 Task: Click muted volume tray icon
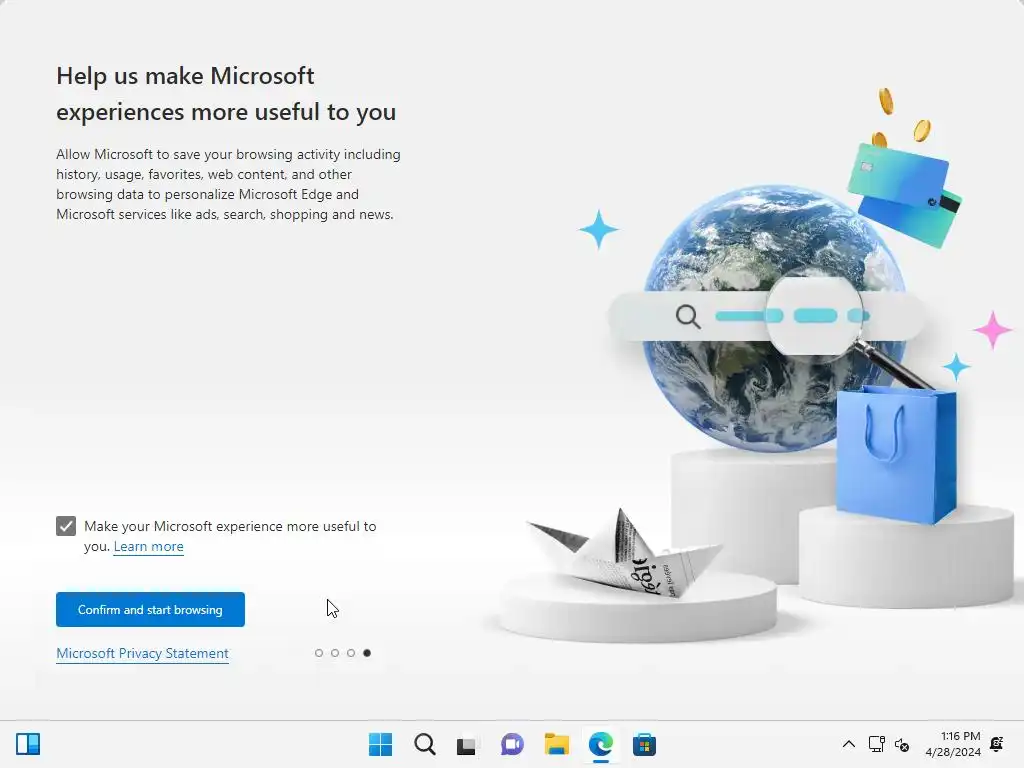coord(902,744)
